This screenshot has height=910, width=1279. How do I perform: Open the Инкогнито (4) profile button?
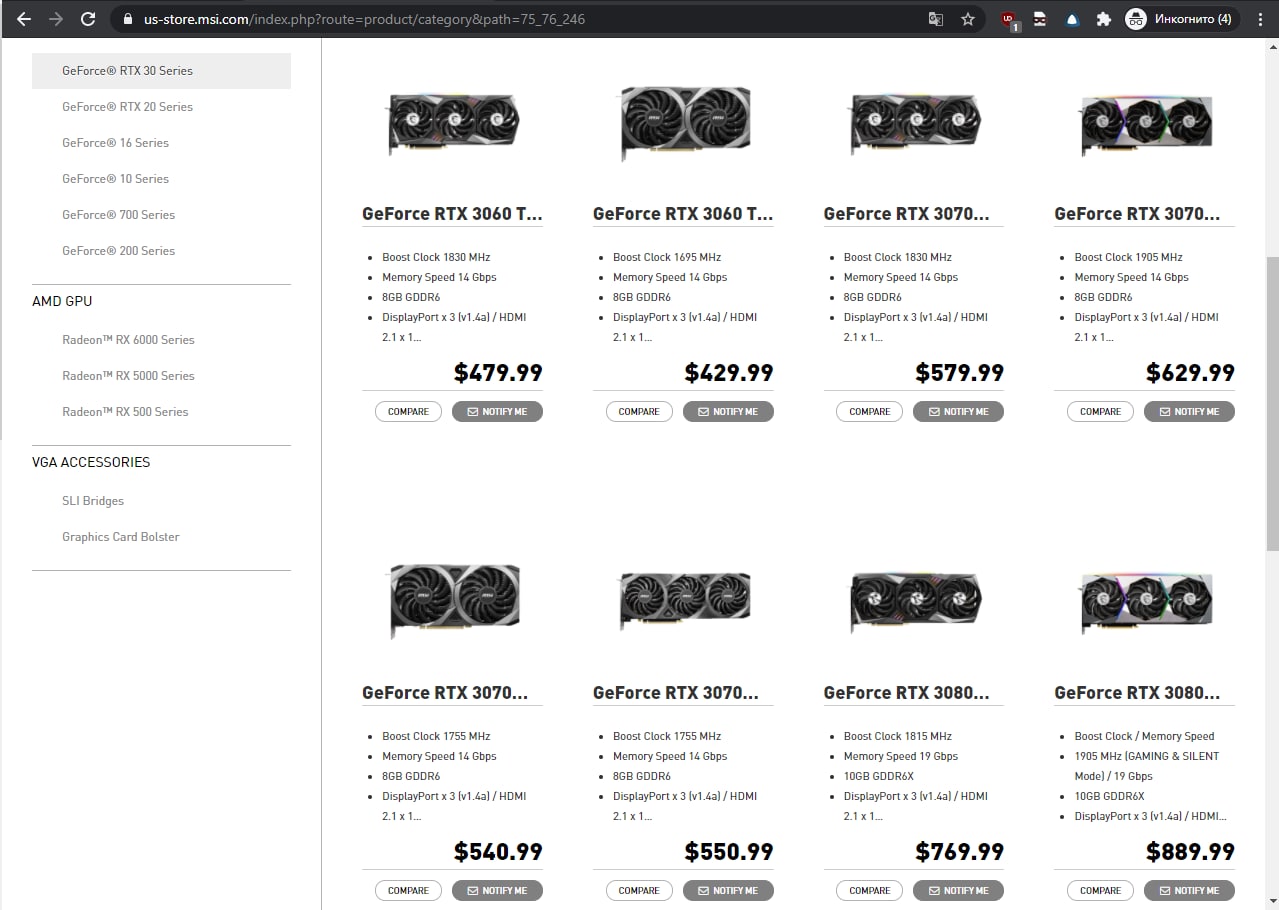(x=1182, y=19)
